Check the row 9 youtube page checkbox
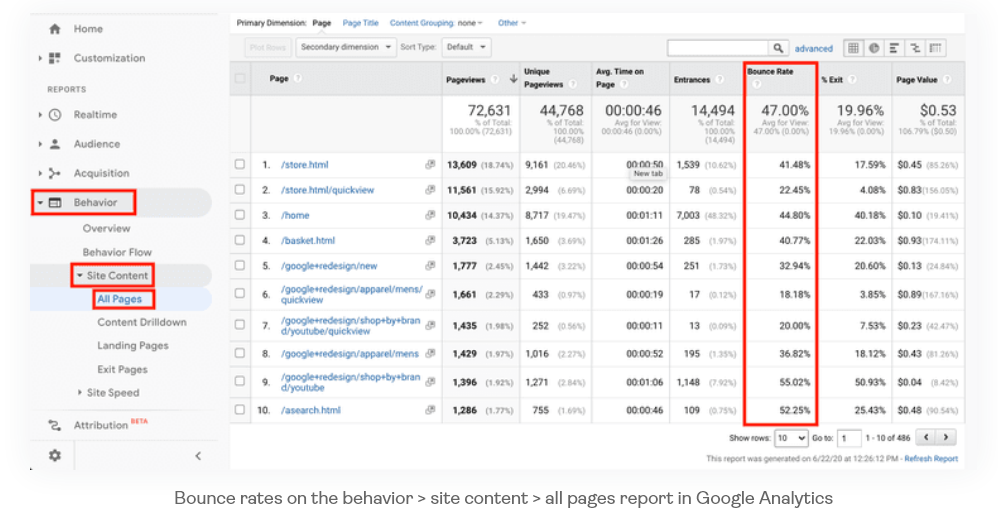998x521 pixels. tap(240, 381)
